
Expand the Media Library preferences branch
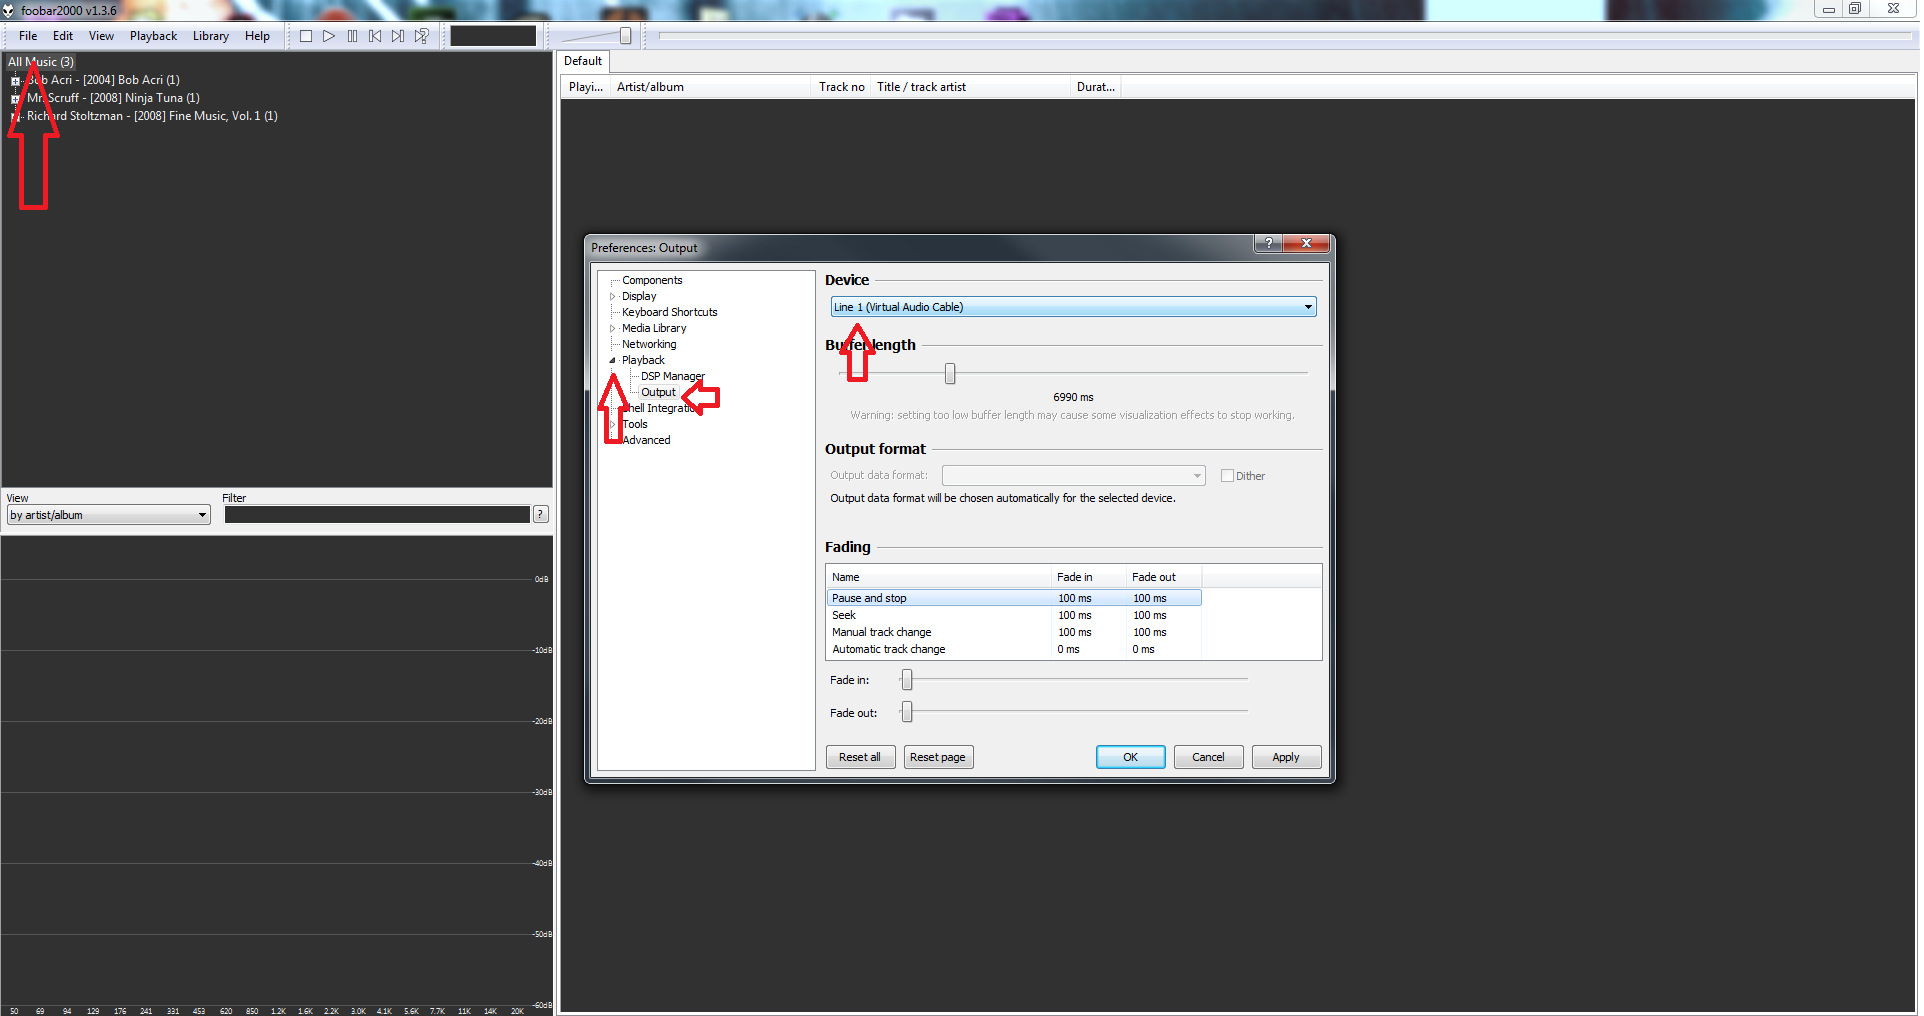coord(613,328)
